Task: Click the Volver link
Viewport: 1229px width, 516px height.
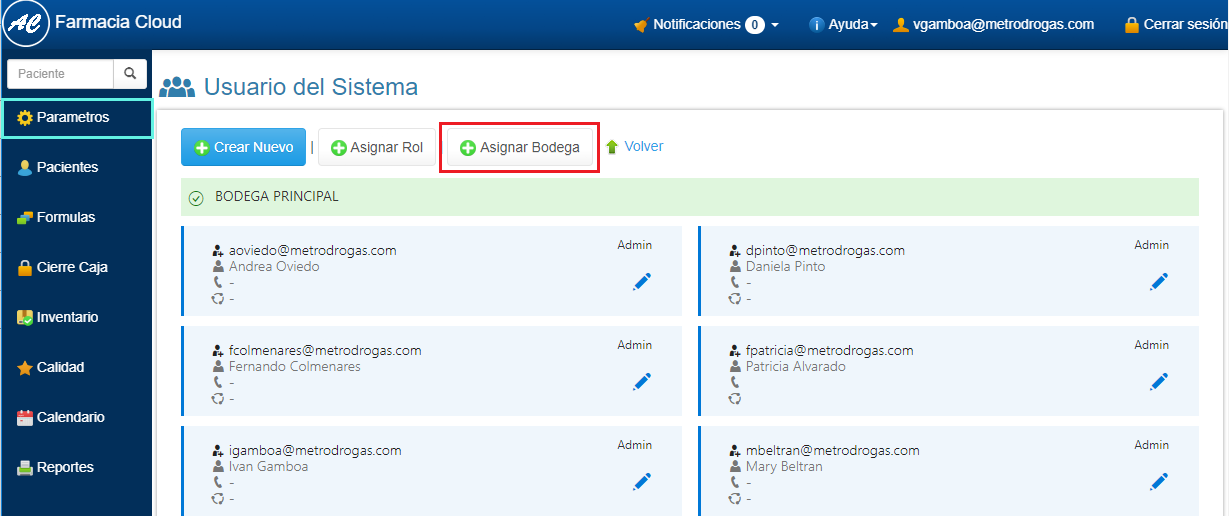Action: point(643,146)
